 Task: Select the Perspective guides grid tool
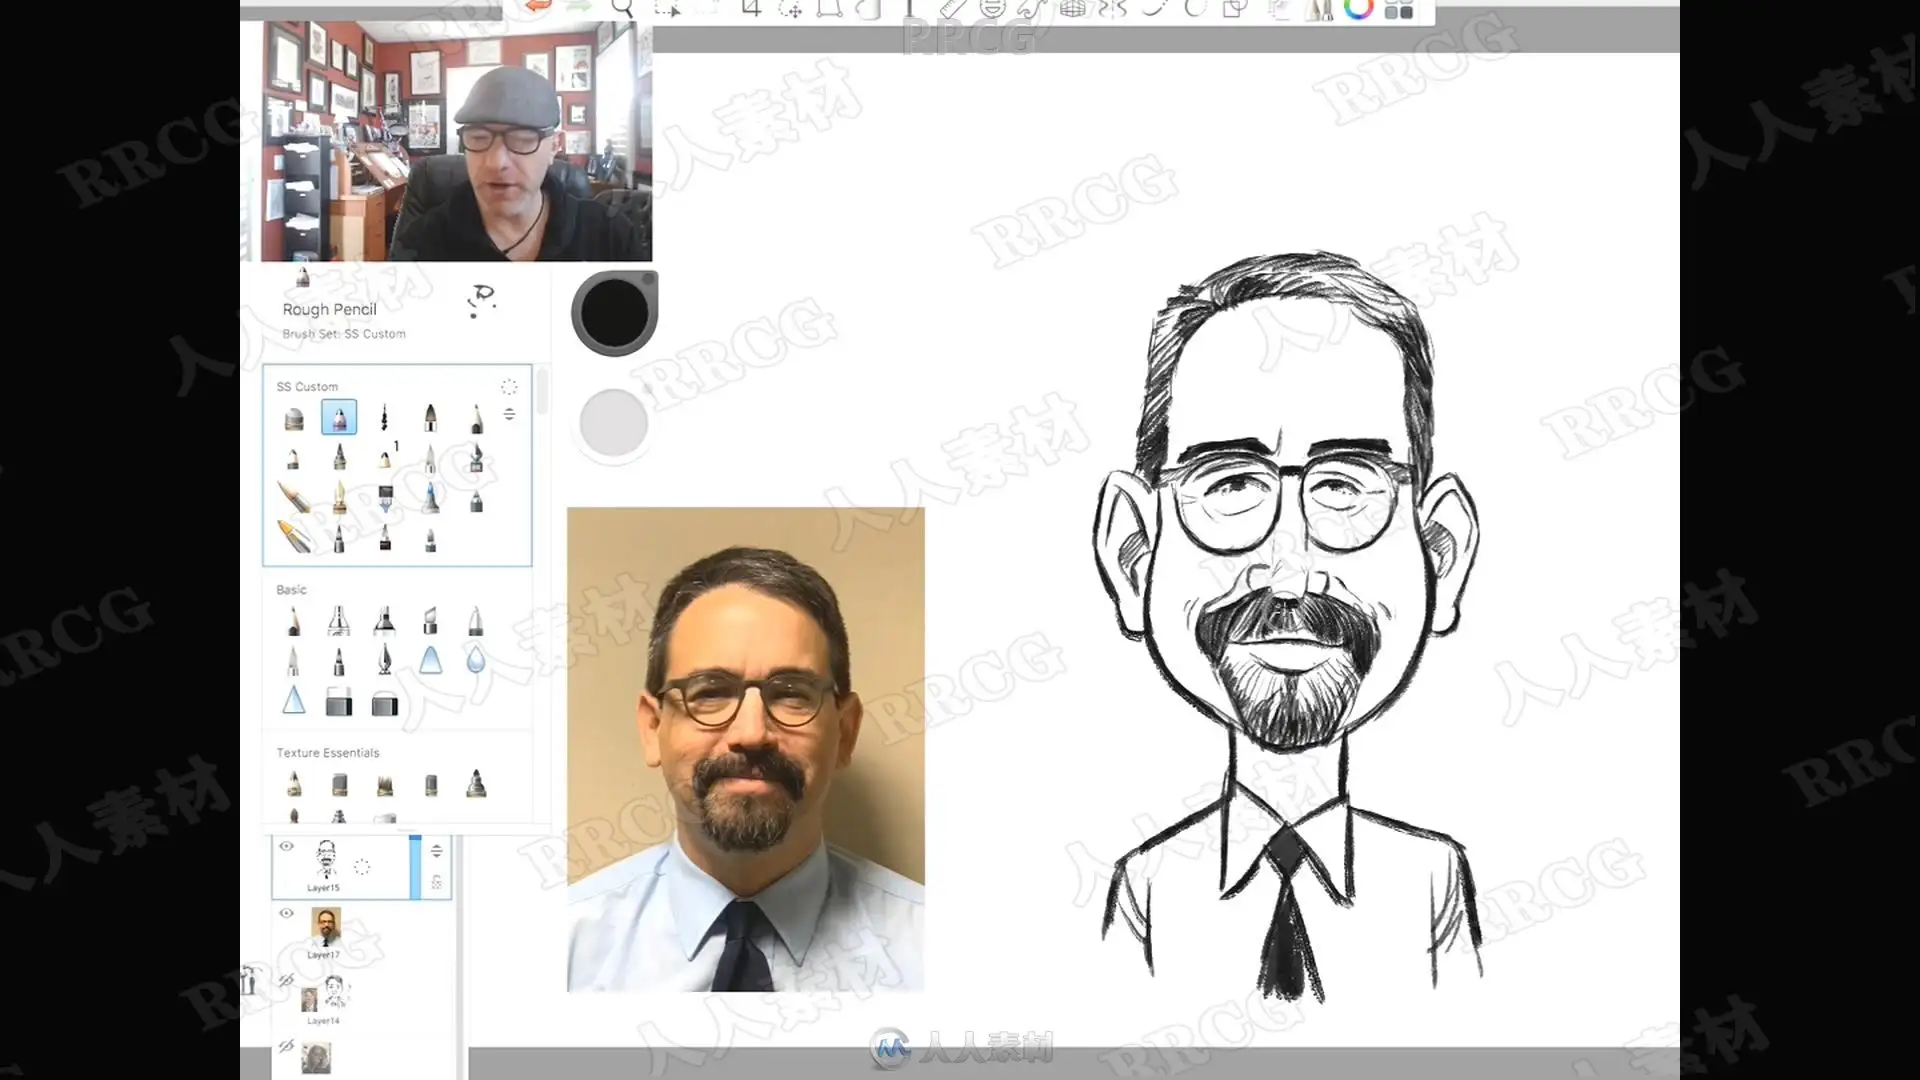(1072, 9)
